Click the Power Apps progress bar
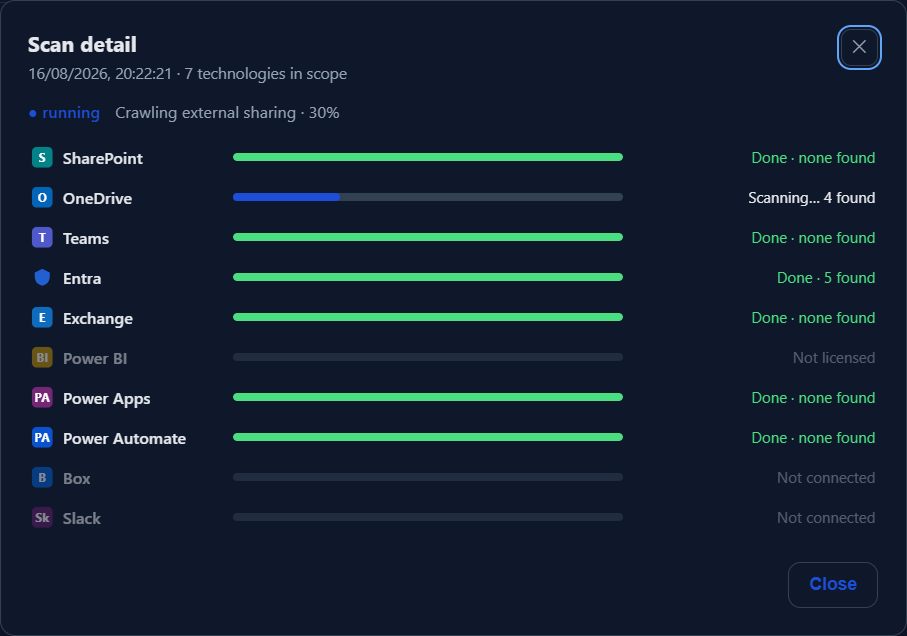The height and width of the screenshot is (636, 907). (427, 397)
